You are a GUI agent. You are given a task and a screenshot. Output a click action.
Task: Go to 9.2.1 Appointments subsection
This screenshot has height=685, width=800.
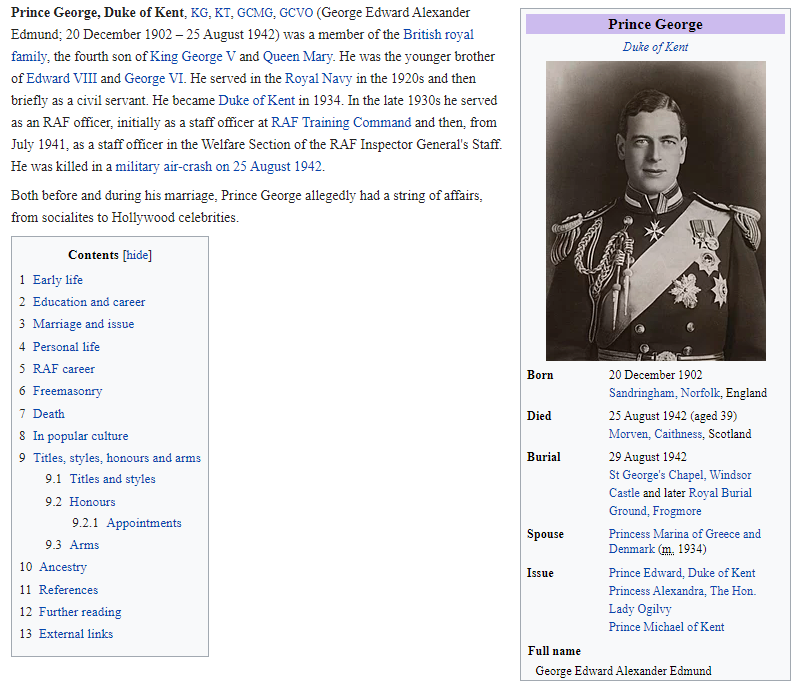(x=144, y=523)
